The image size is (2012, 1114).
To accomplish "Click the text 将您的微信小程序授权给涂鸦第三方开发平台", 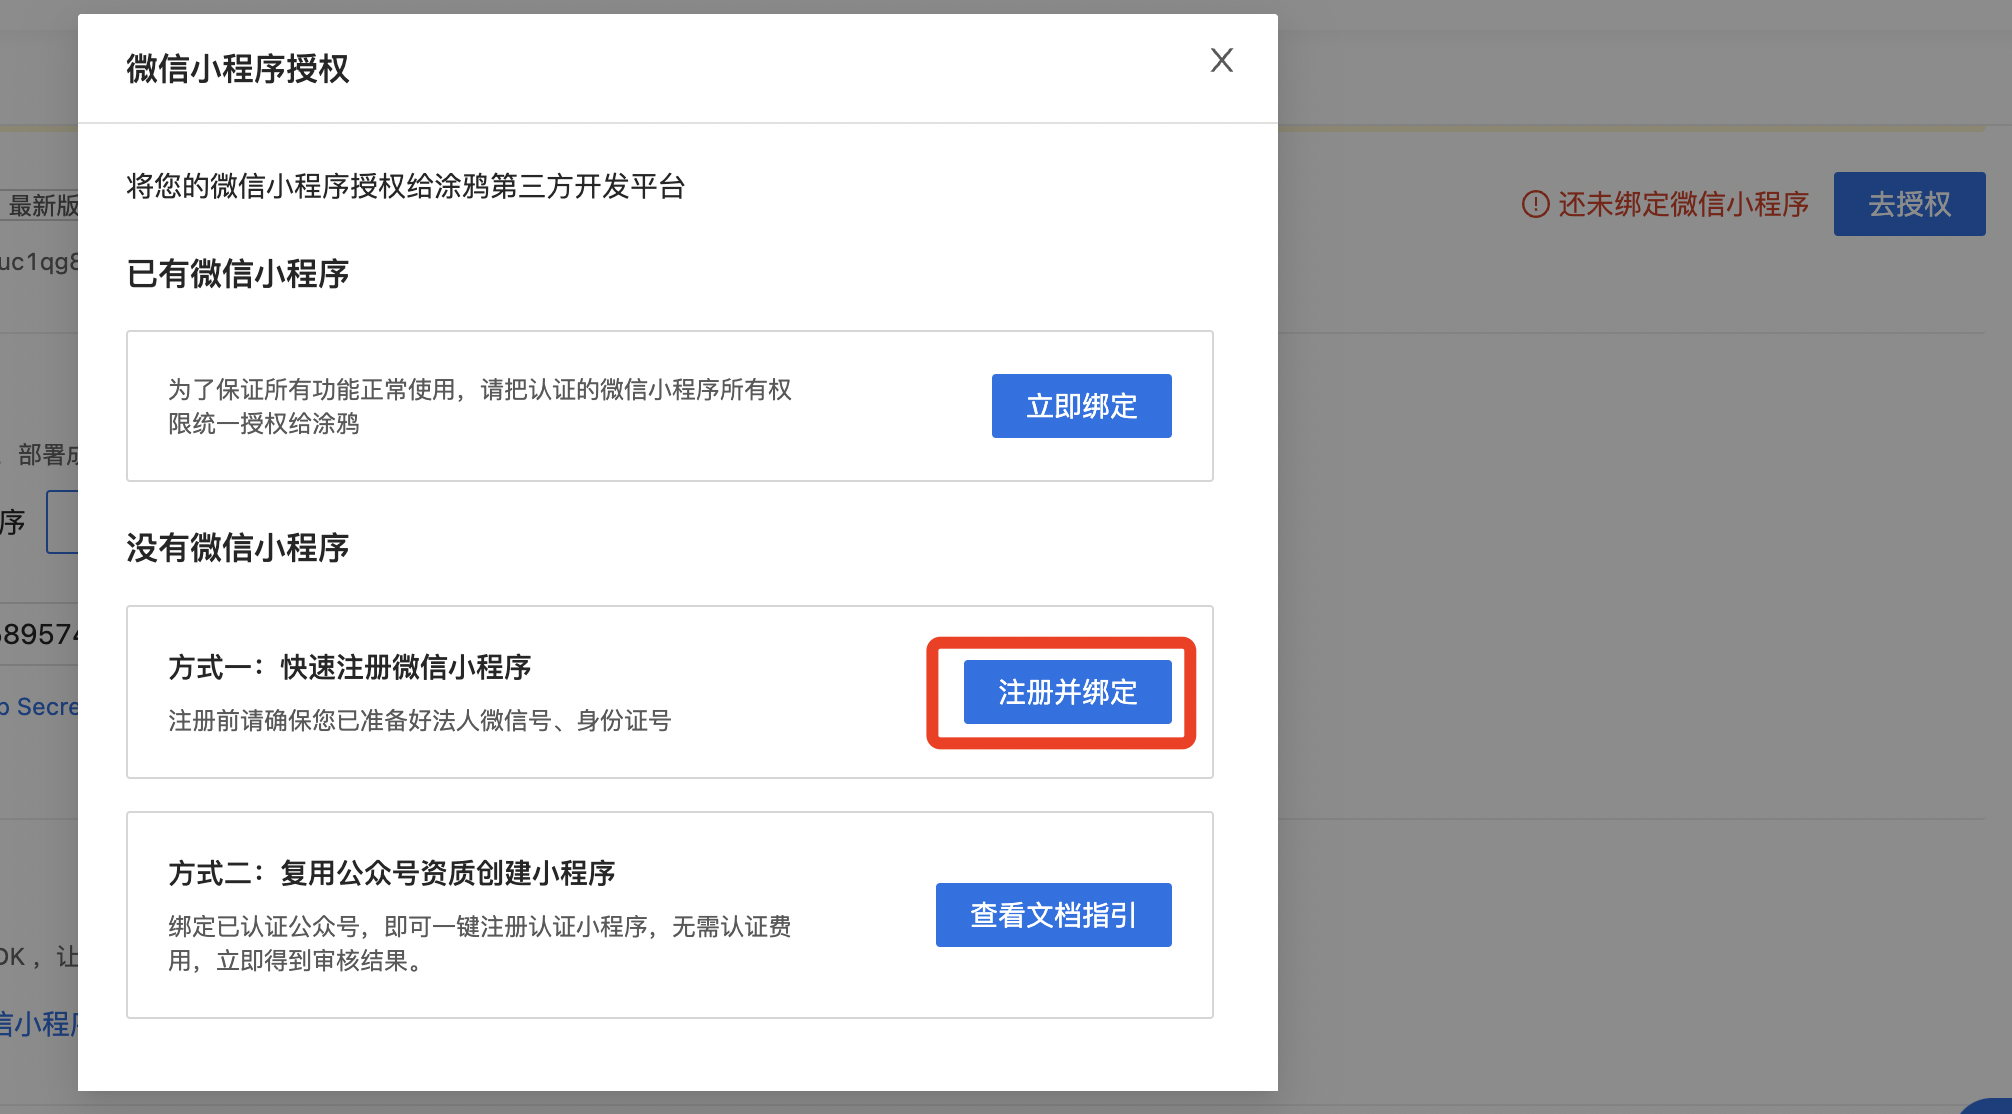I will (405, 186).
